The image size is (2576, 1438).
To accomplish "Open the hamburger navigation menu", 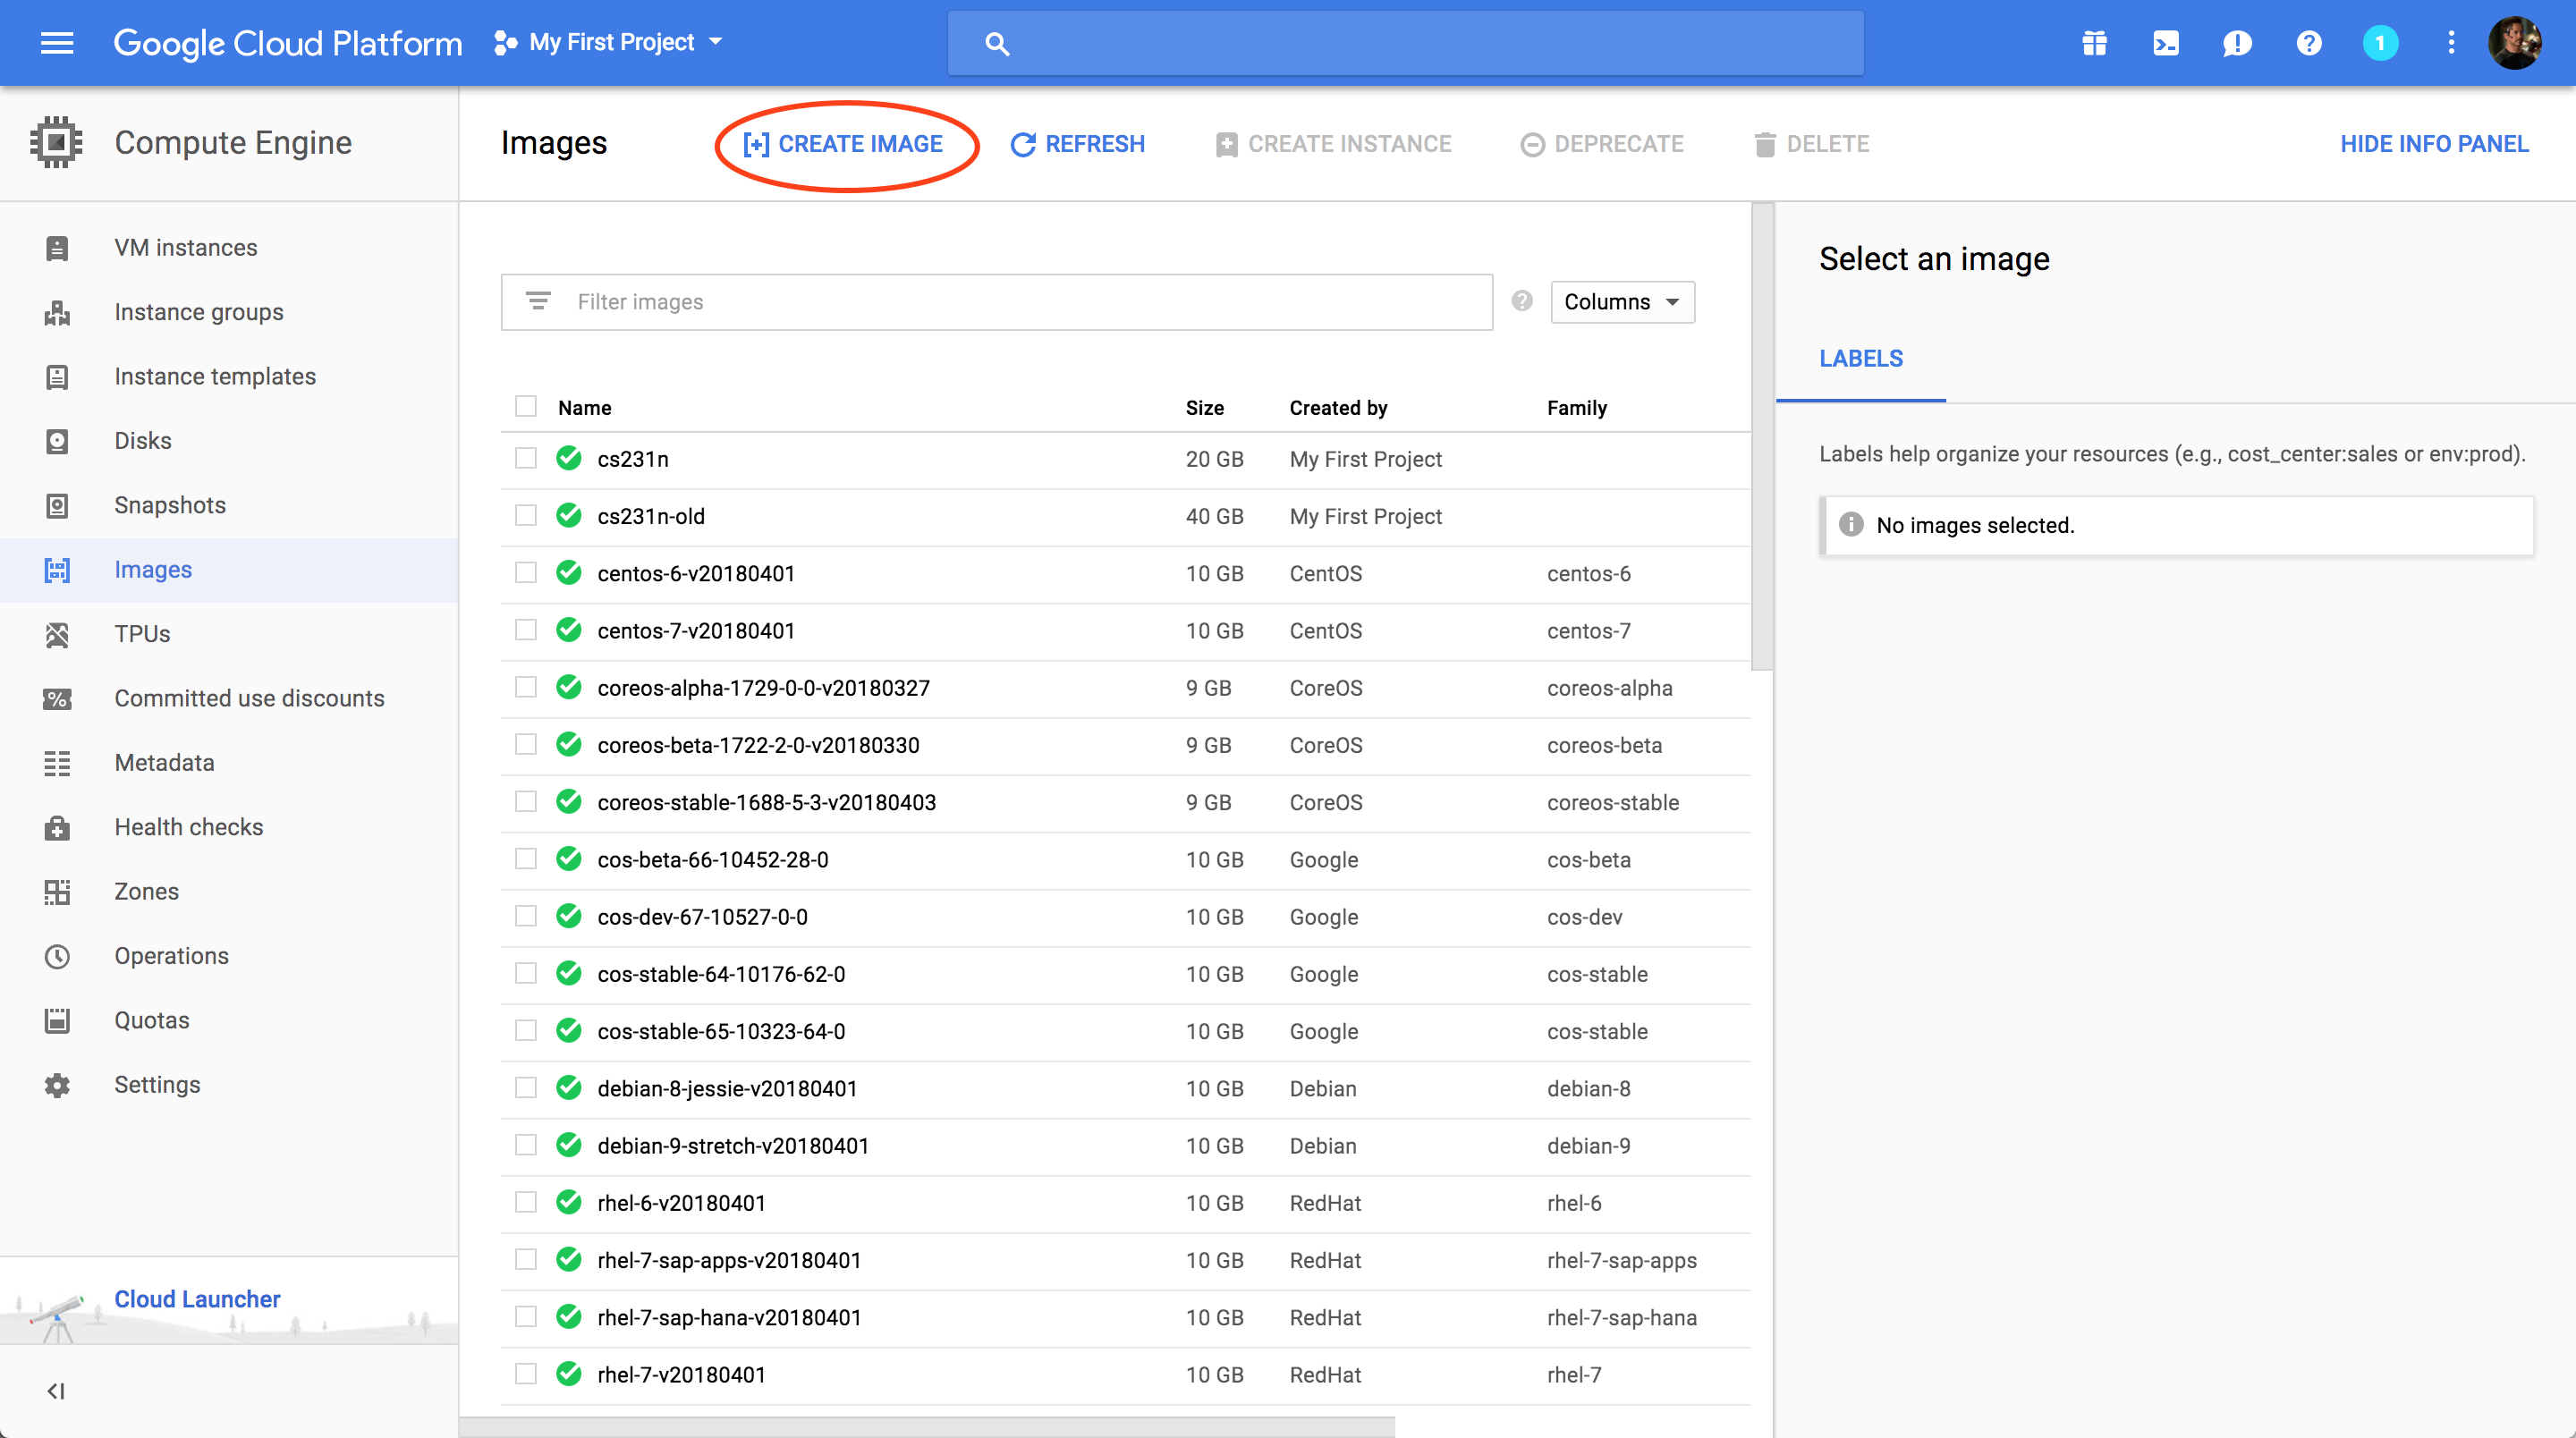I will [x=57, y=43].
